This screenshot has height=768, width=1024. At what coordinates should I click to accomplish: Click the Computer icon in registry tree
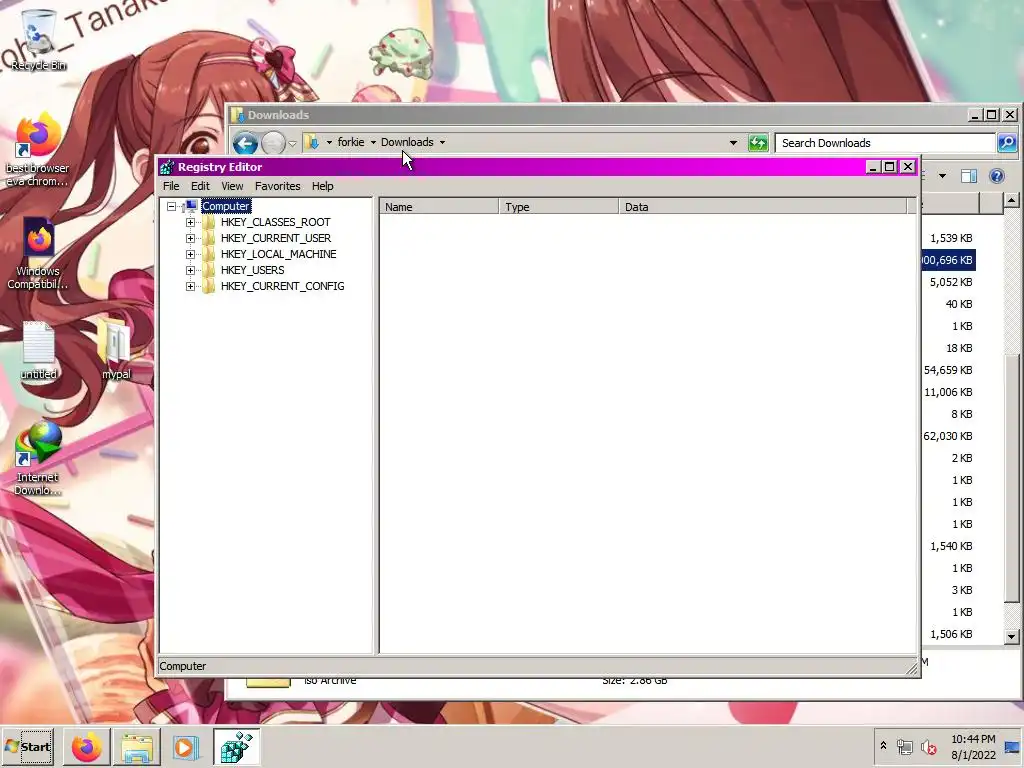189,206
